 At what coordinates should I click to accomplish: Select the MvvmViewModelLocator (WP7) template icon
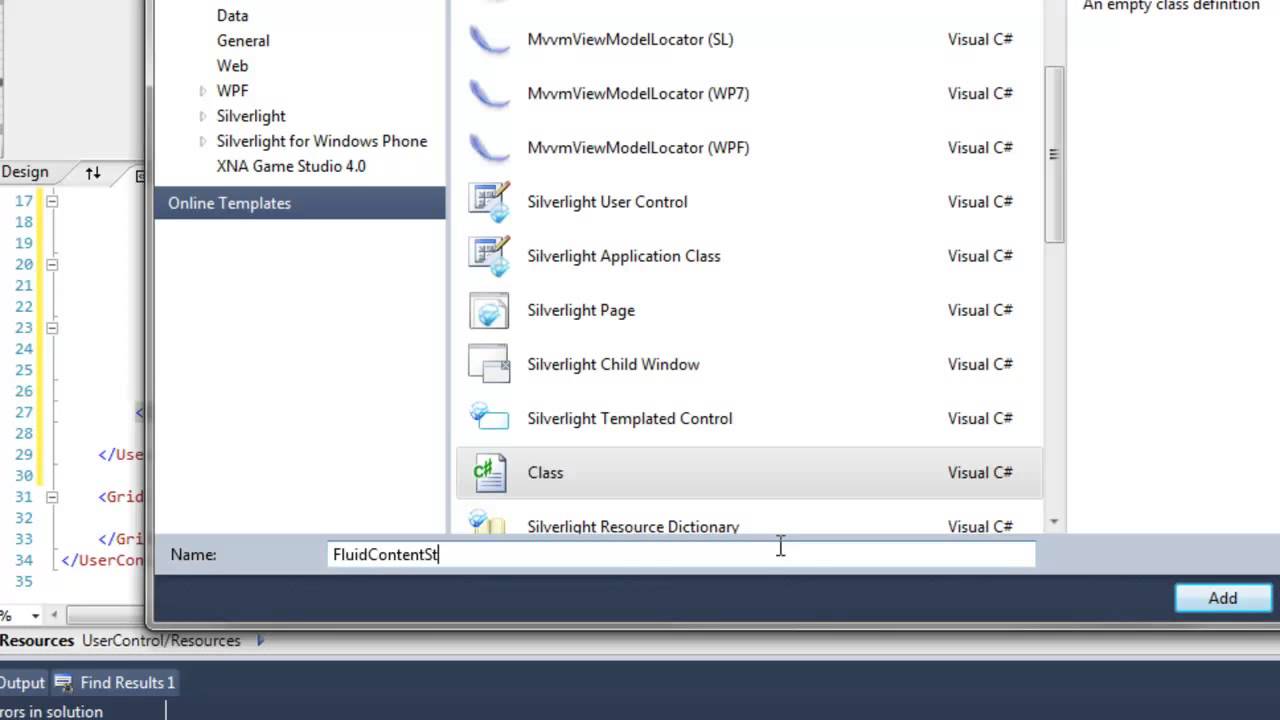[x=490, y=94]
